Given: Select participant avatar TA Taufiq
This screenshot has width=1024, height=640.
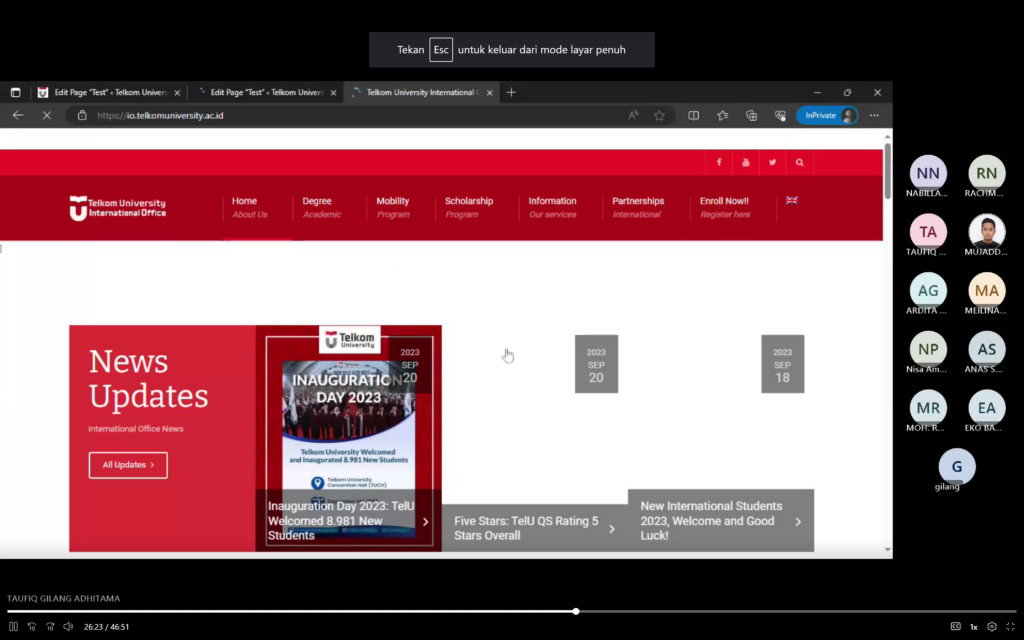Looking at the screenshot, I should [928, 232].
